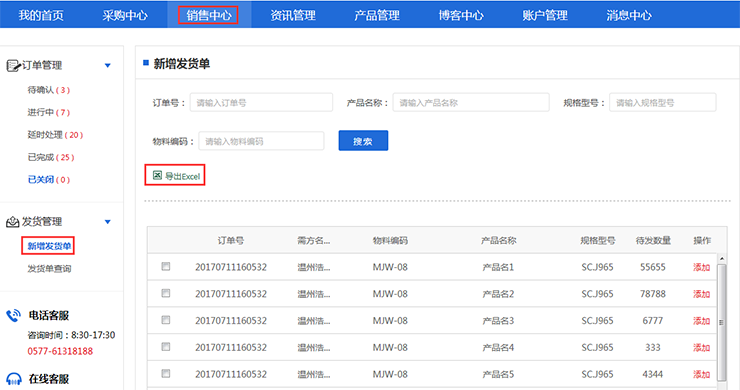The height and width of the screenshot is (390, 740).
Task: Open the 我的首页 tab
Action: pos(41,15)
